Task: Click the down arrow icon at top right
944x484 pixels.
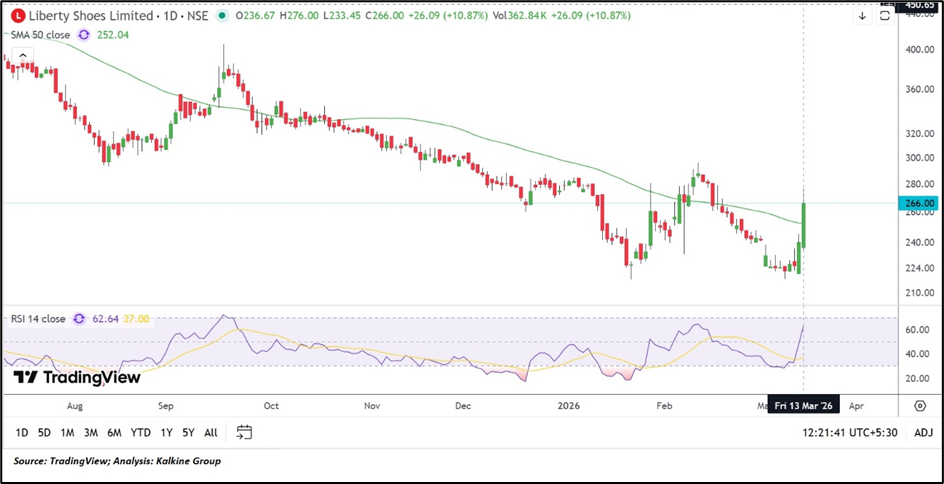Action: (x=862, y=16)
